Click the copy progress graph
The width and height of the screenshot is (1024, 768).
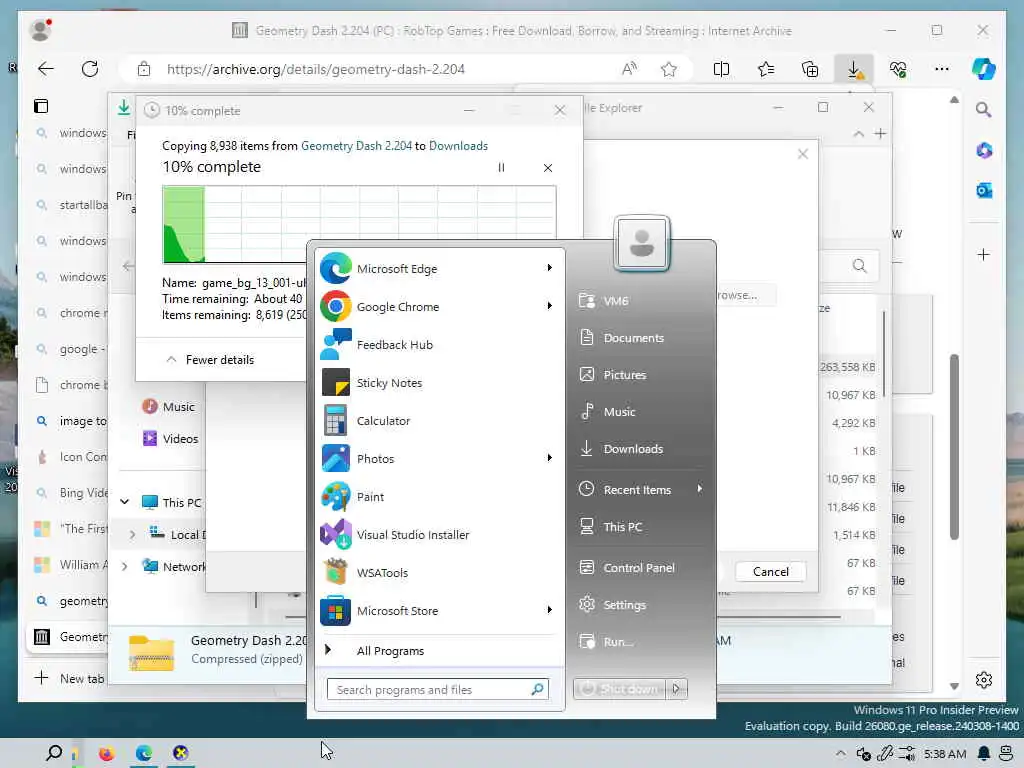359,224
